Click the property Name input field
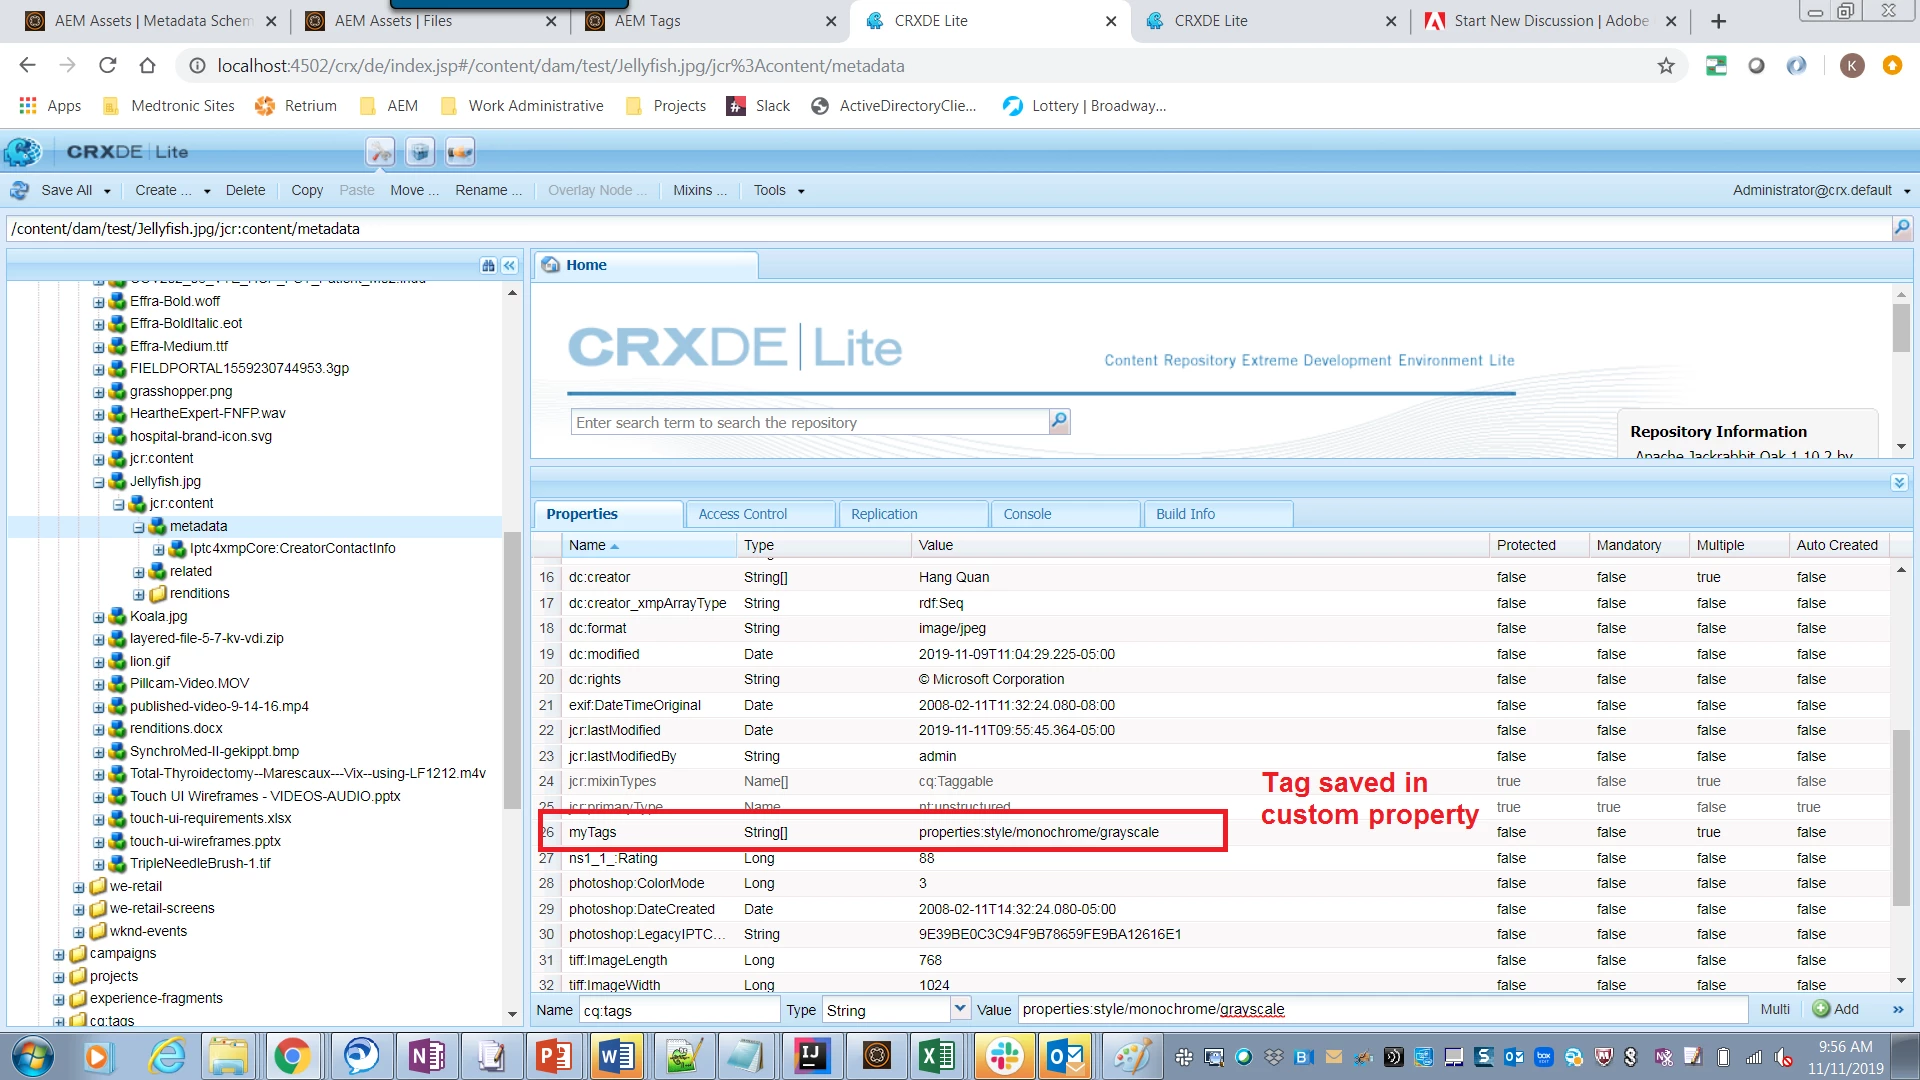 point(679,1010)
